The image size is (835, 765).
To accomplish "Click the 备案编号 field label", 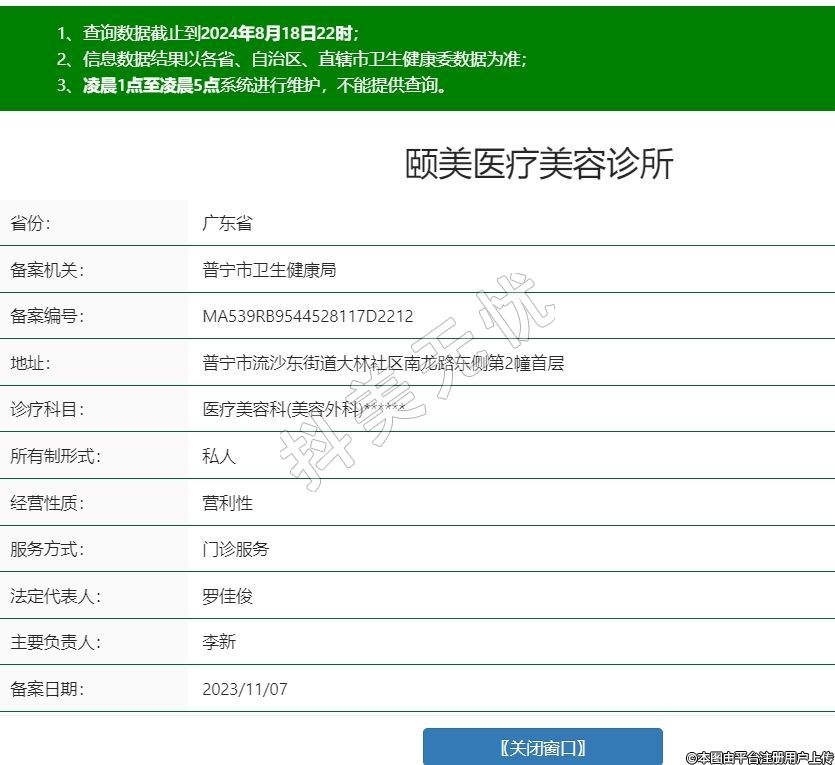I will coord(47,317).
